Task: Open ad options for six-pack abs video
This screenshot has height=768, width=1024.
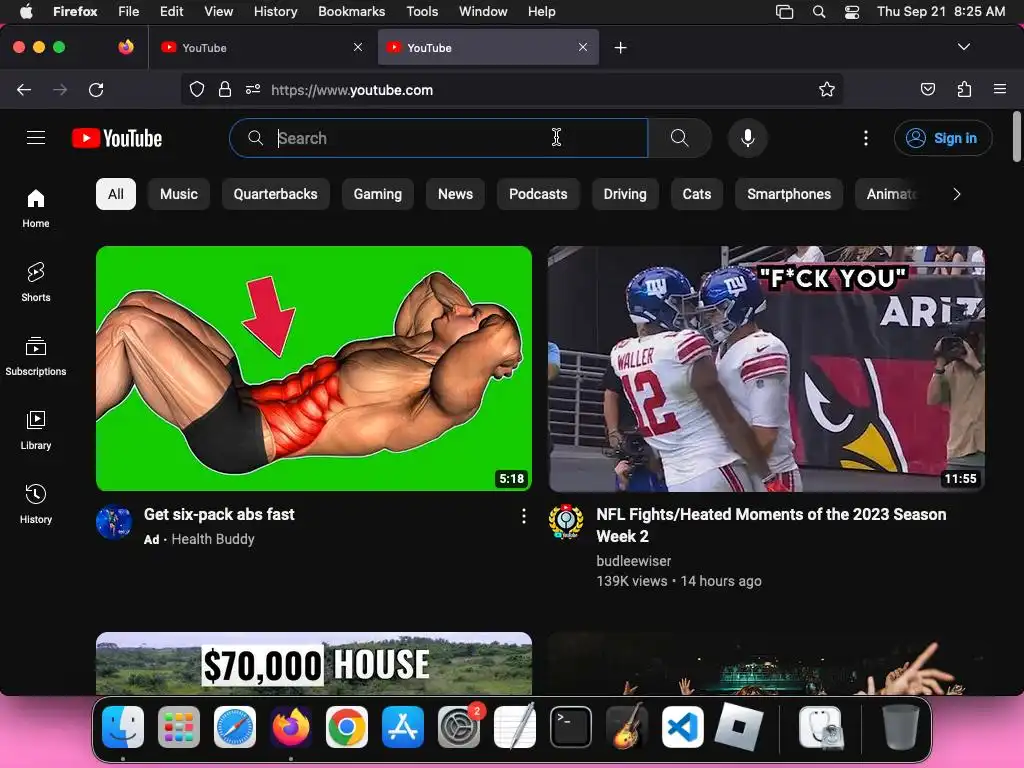Action: (524, 517)
